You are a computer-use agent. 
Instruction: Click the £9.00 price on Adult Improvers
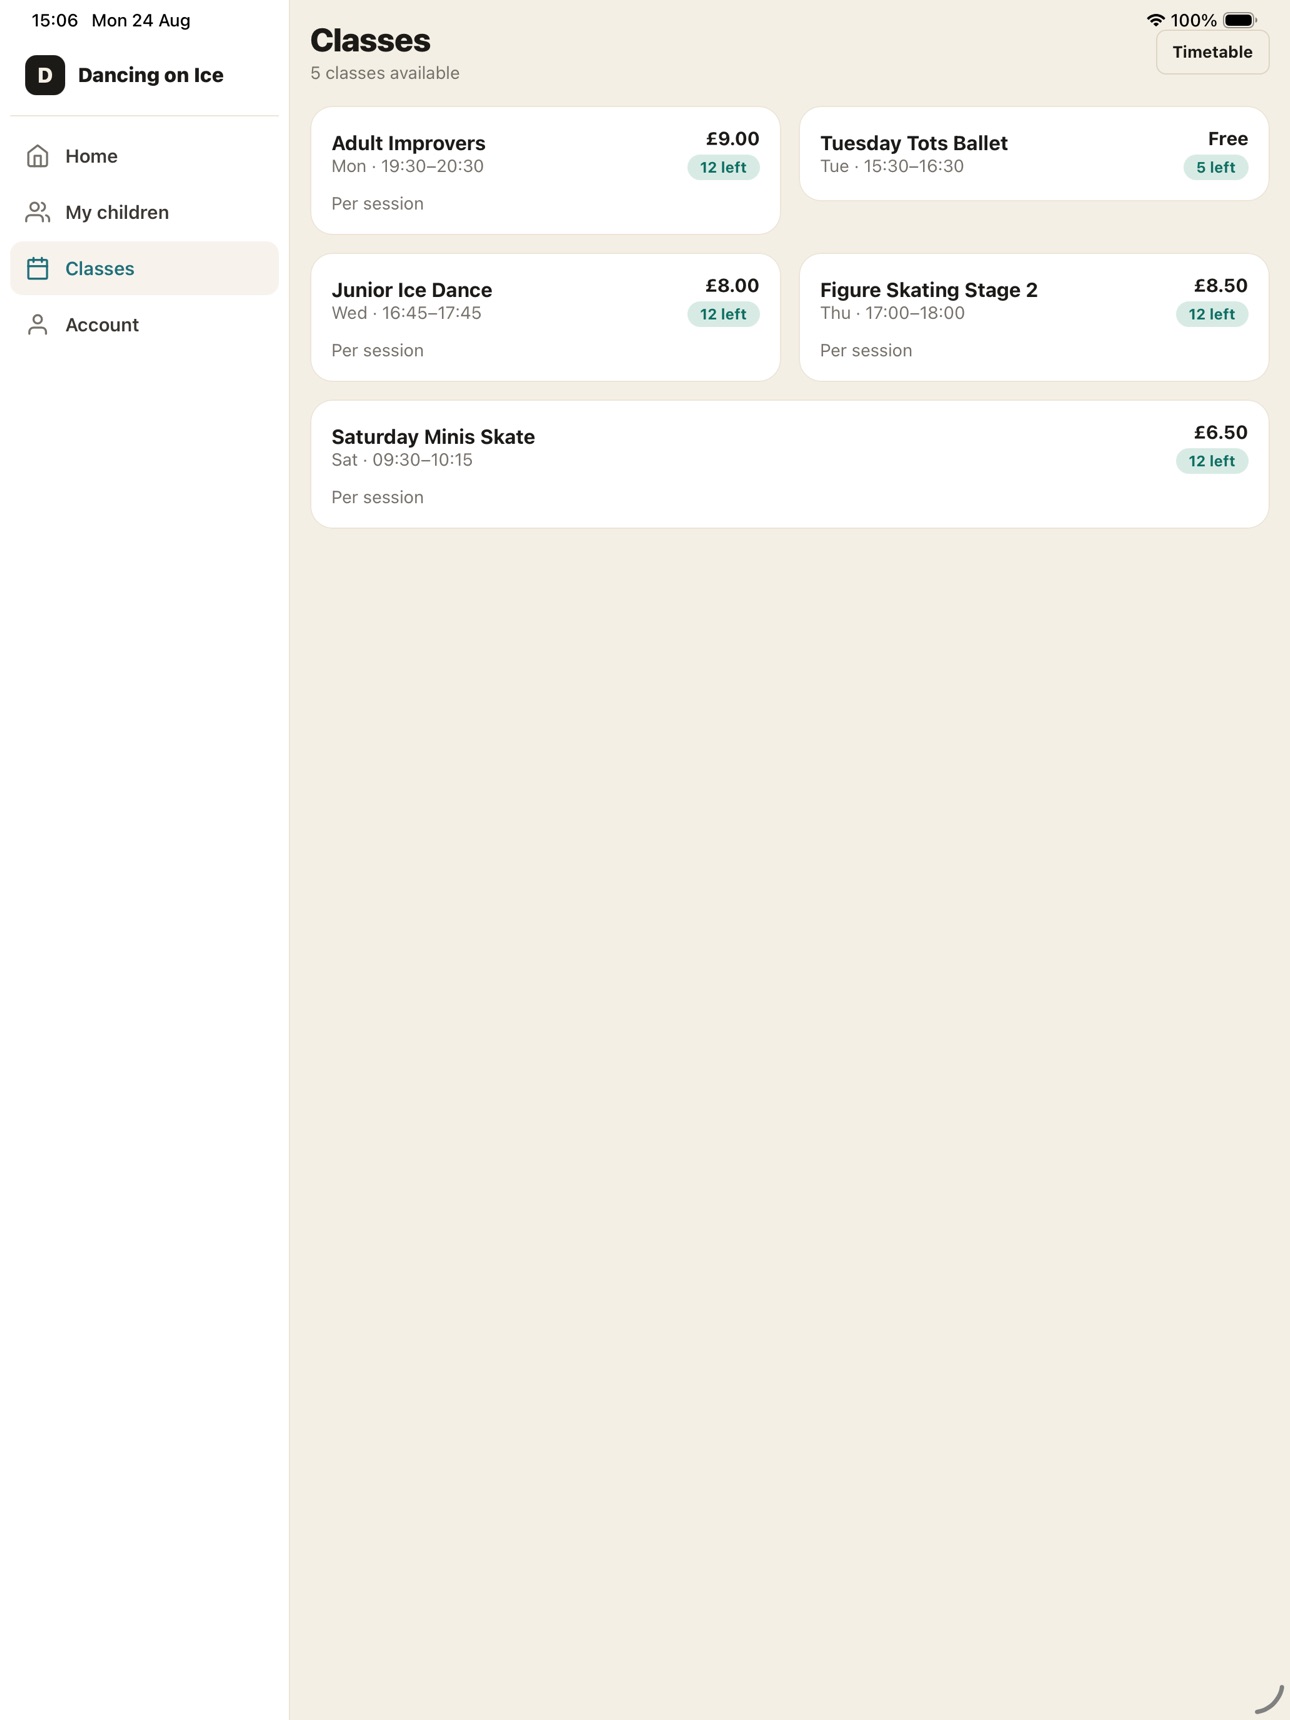(x=732, y=139)
